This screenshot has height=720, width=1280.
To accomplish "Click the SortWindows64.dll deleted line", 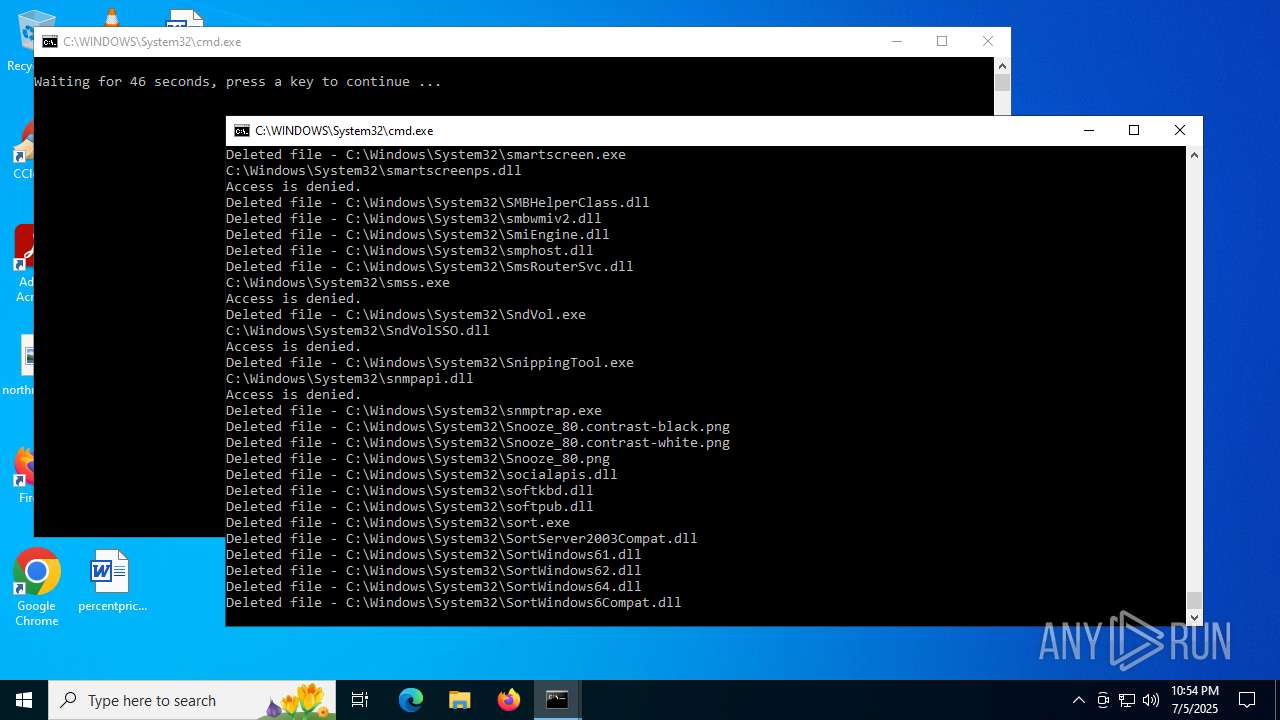I will [434, 587].
